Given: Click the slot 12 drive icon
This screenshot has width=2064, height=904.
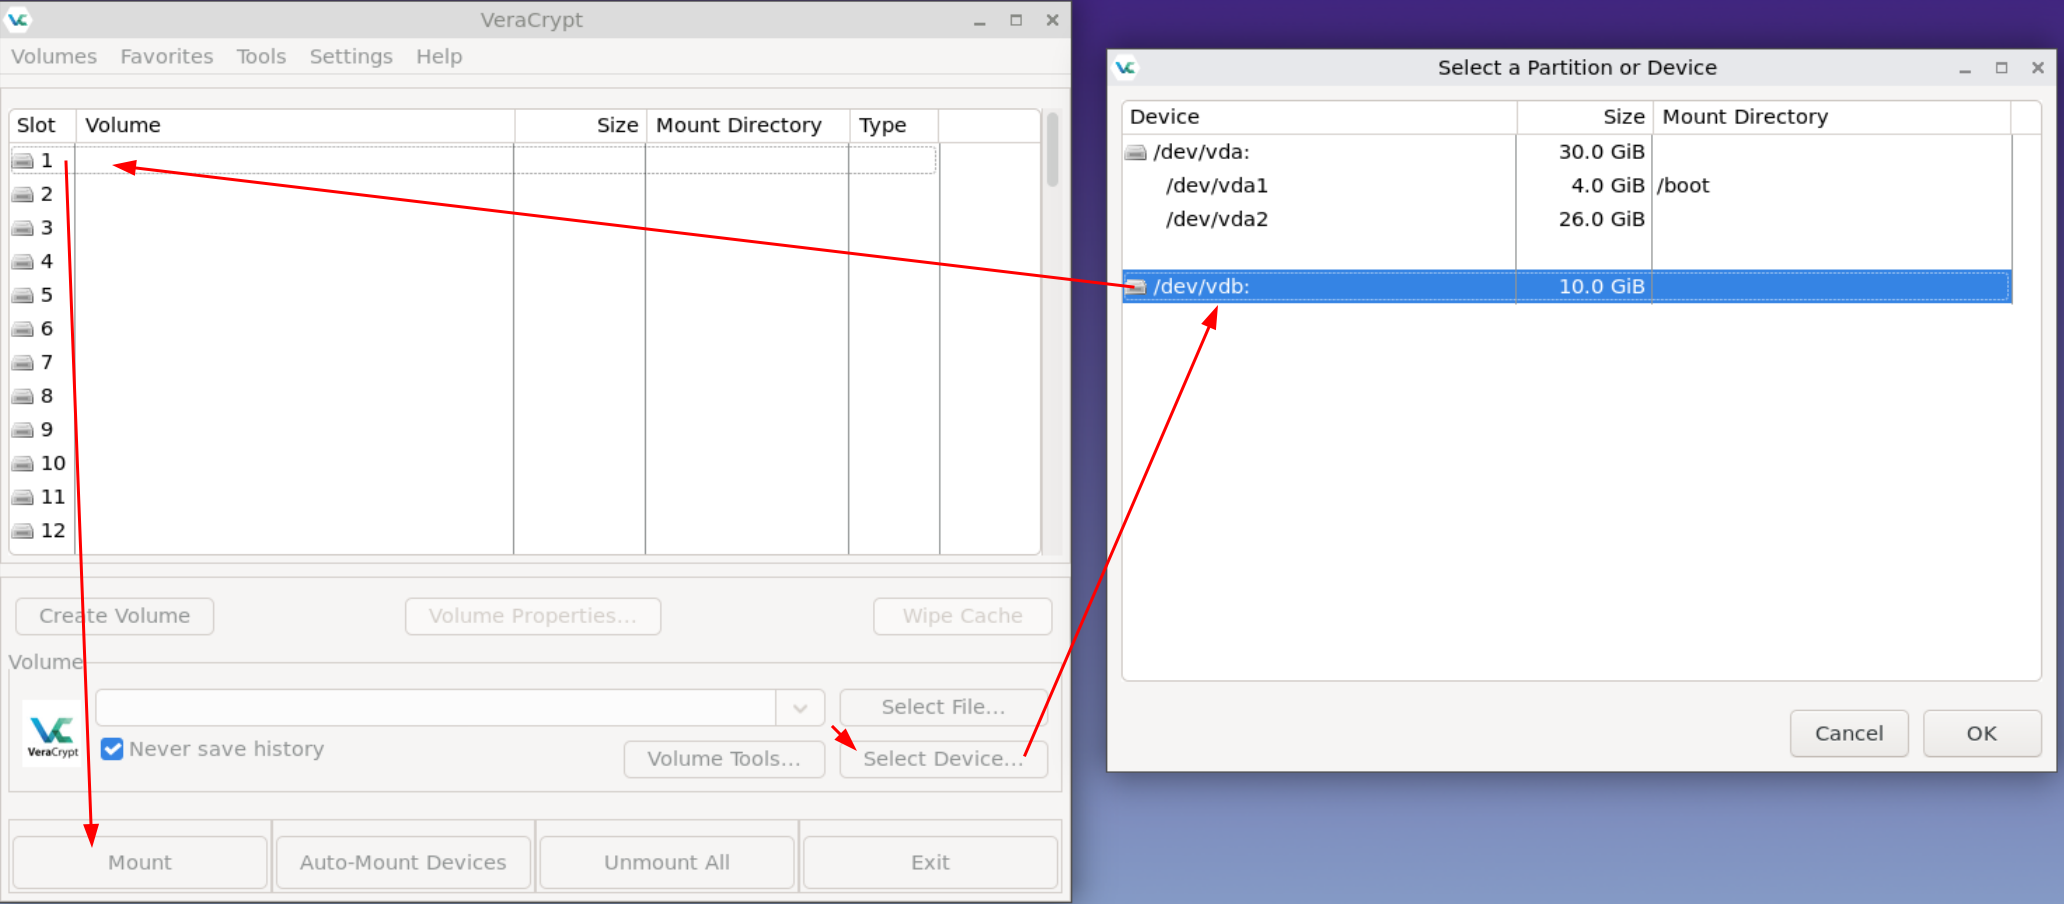Looking at the screenshot, I should [23, 532].
